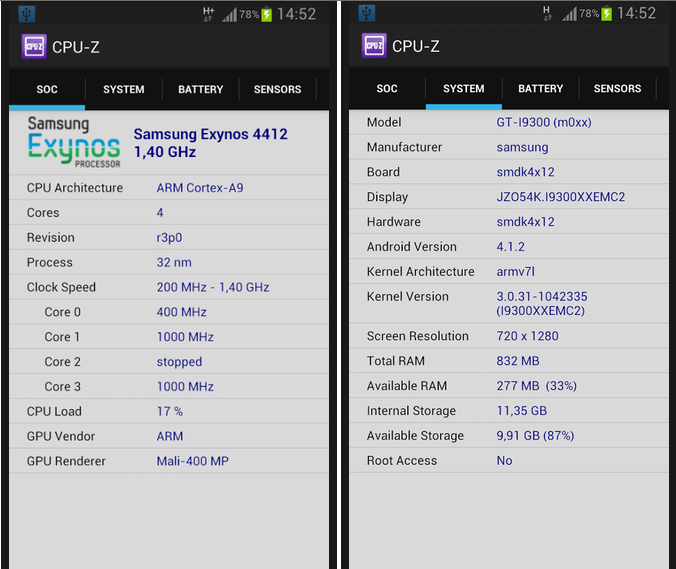The image size is (676, 569).
Task: Tap the battery charging icon in right screenshot
Action: [607, 14]
